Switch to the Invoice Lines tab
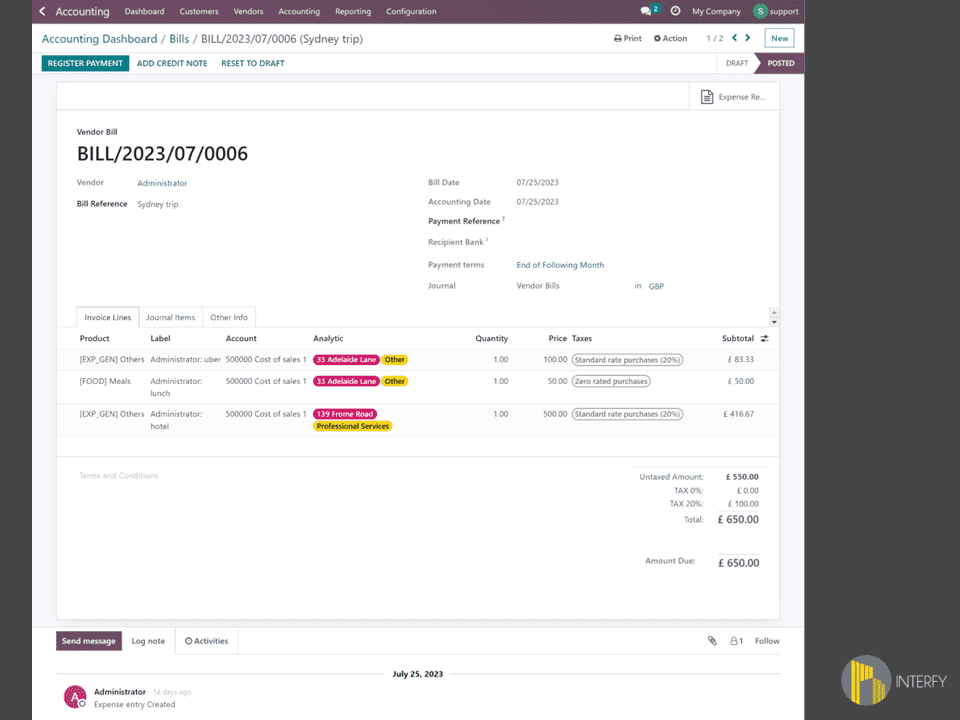The height and width of the screenshot is (720, 960). tap(108, 317)
